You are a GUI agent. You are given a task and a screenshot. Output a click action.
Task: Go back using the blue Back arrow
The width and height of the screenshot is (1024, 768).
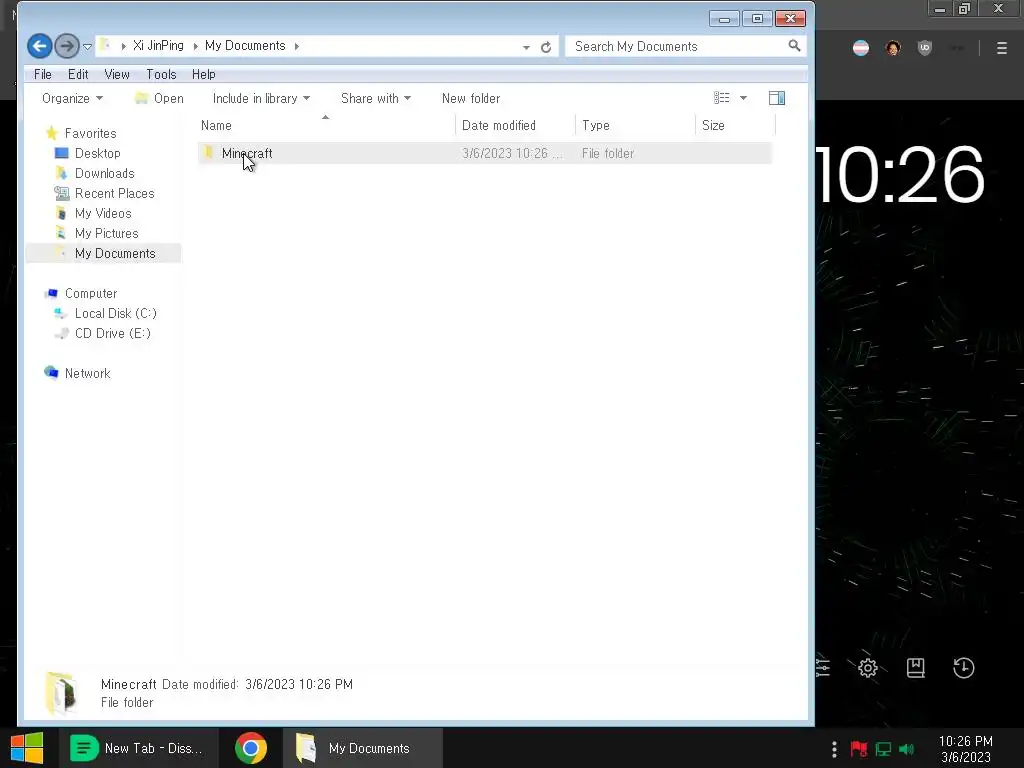point(39,46)
